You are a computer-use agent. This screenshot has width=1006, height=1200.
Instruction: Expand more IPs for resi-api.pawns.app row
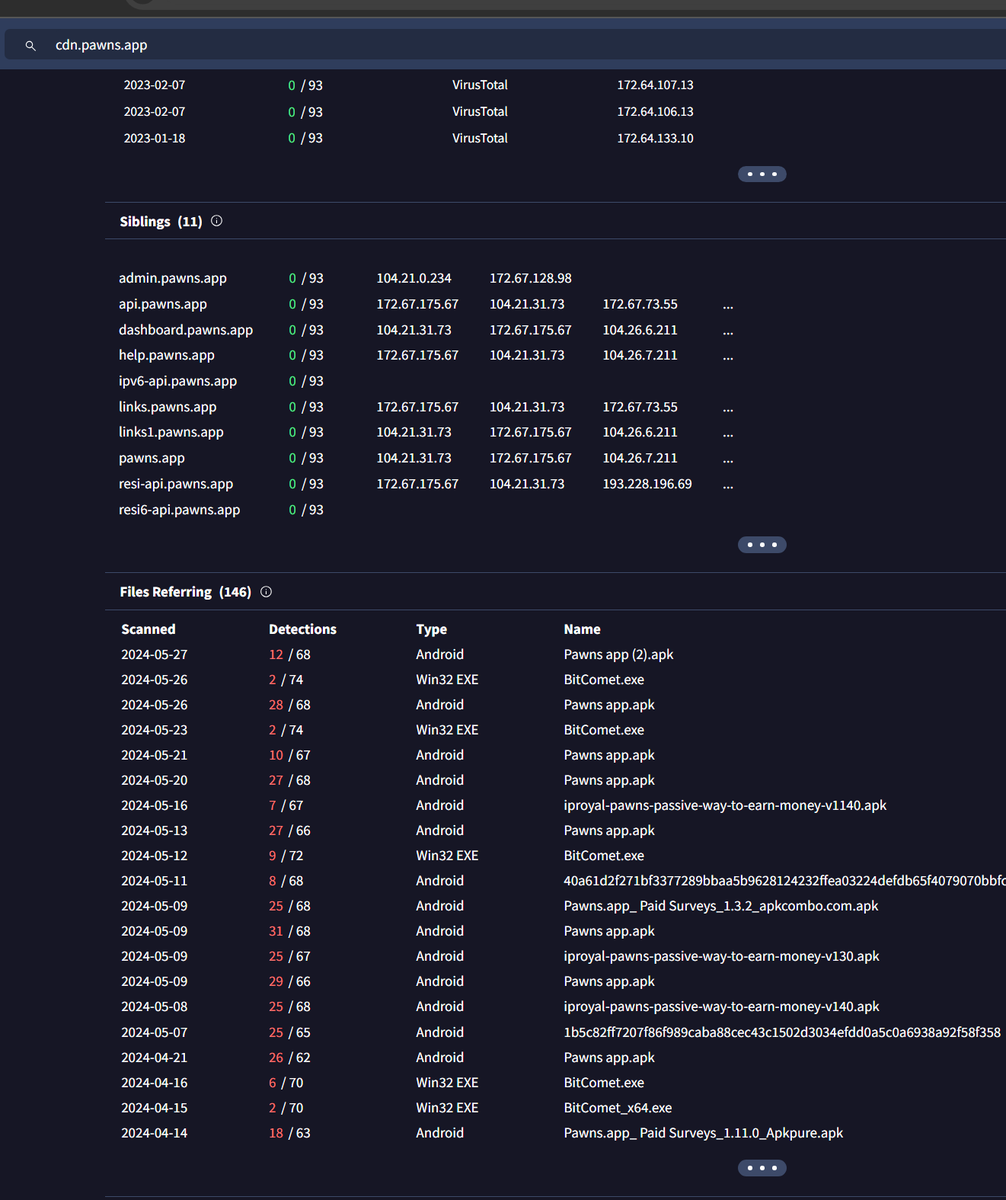coord(728,484)
